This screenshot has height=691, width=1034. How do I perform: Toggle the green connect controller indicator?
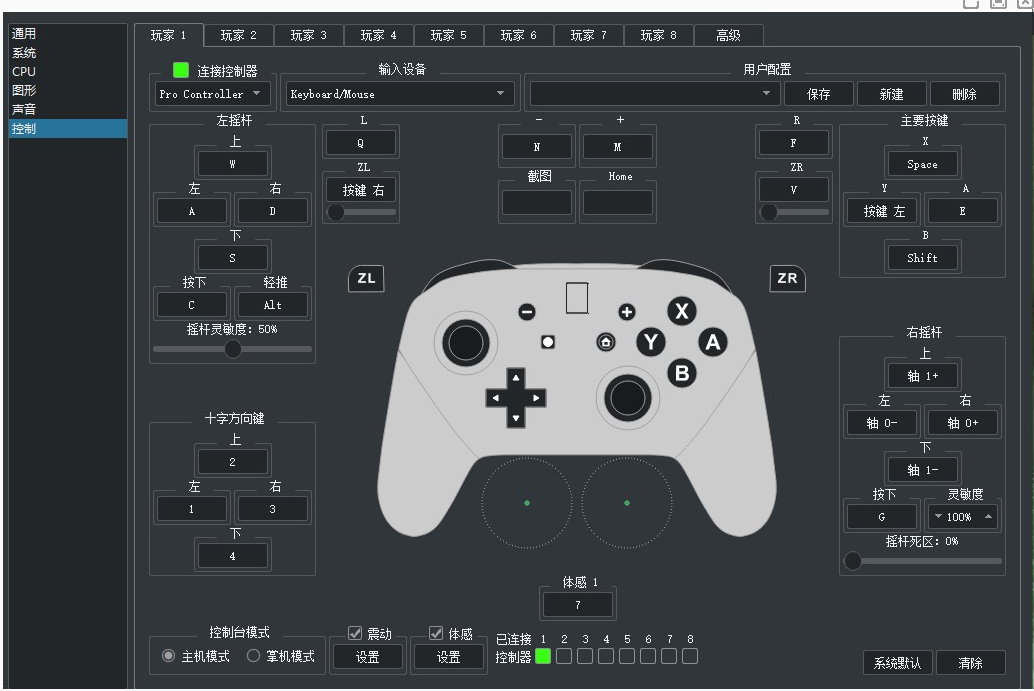181,70
